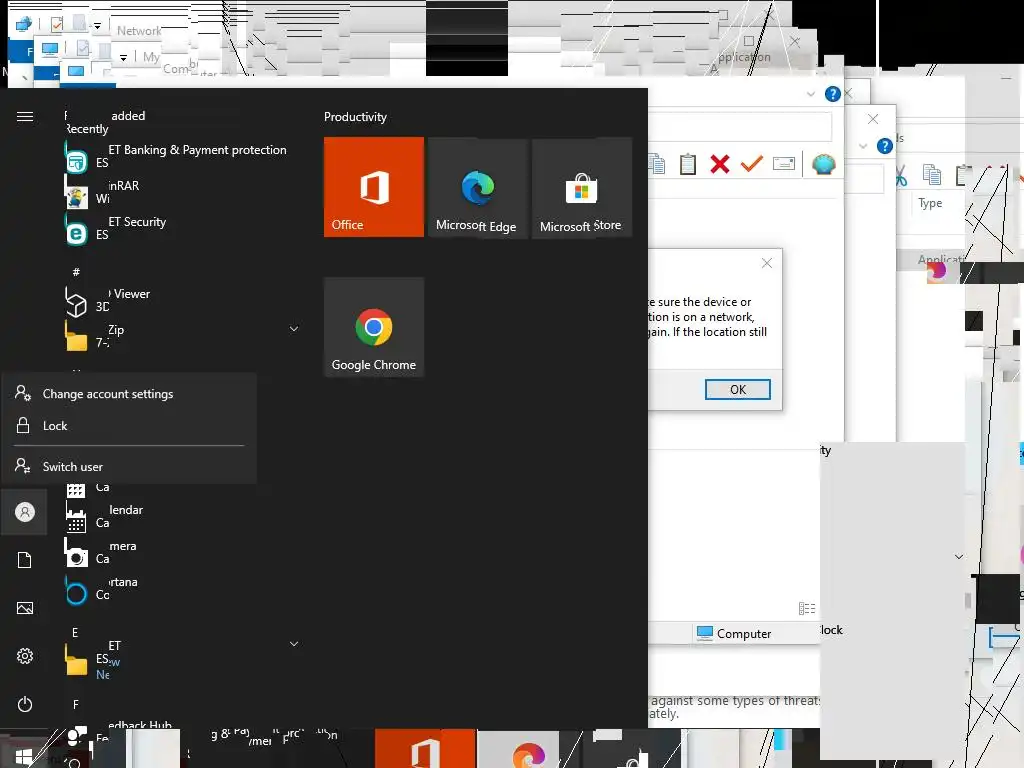Open Documents from Start sidebar
The image size is (1024, 768).
pyautogui.click(x=25, y=560)
